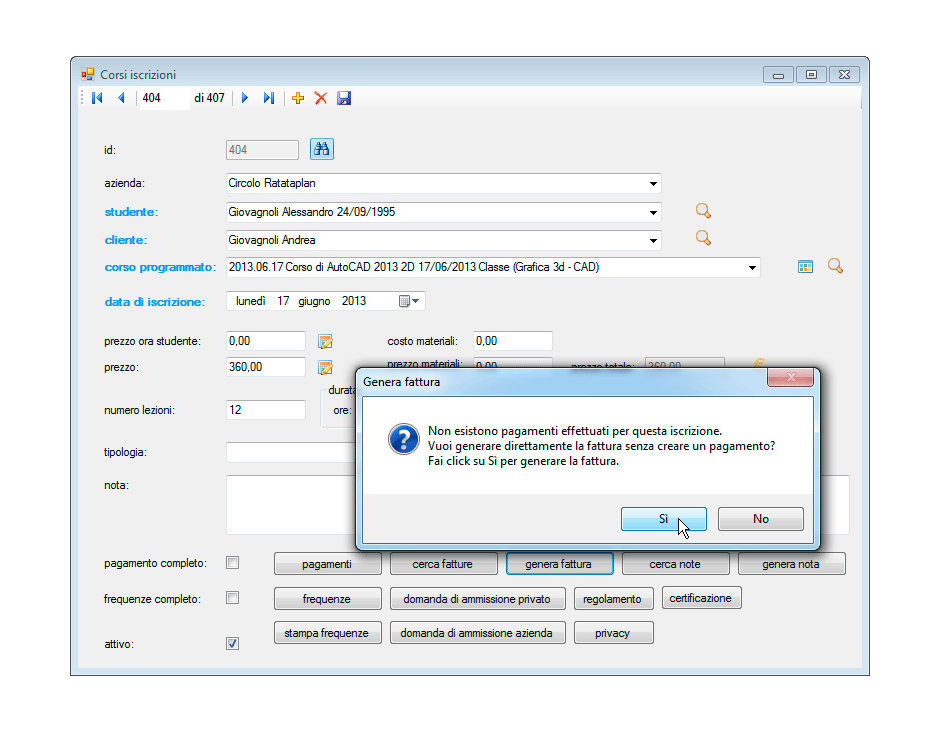This screenshot has height=732, width=940.
Task: Click cerca fatture button
Action: (444, 564)
